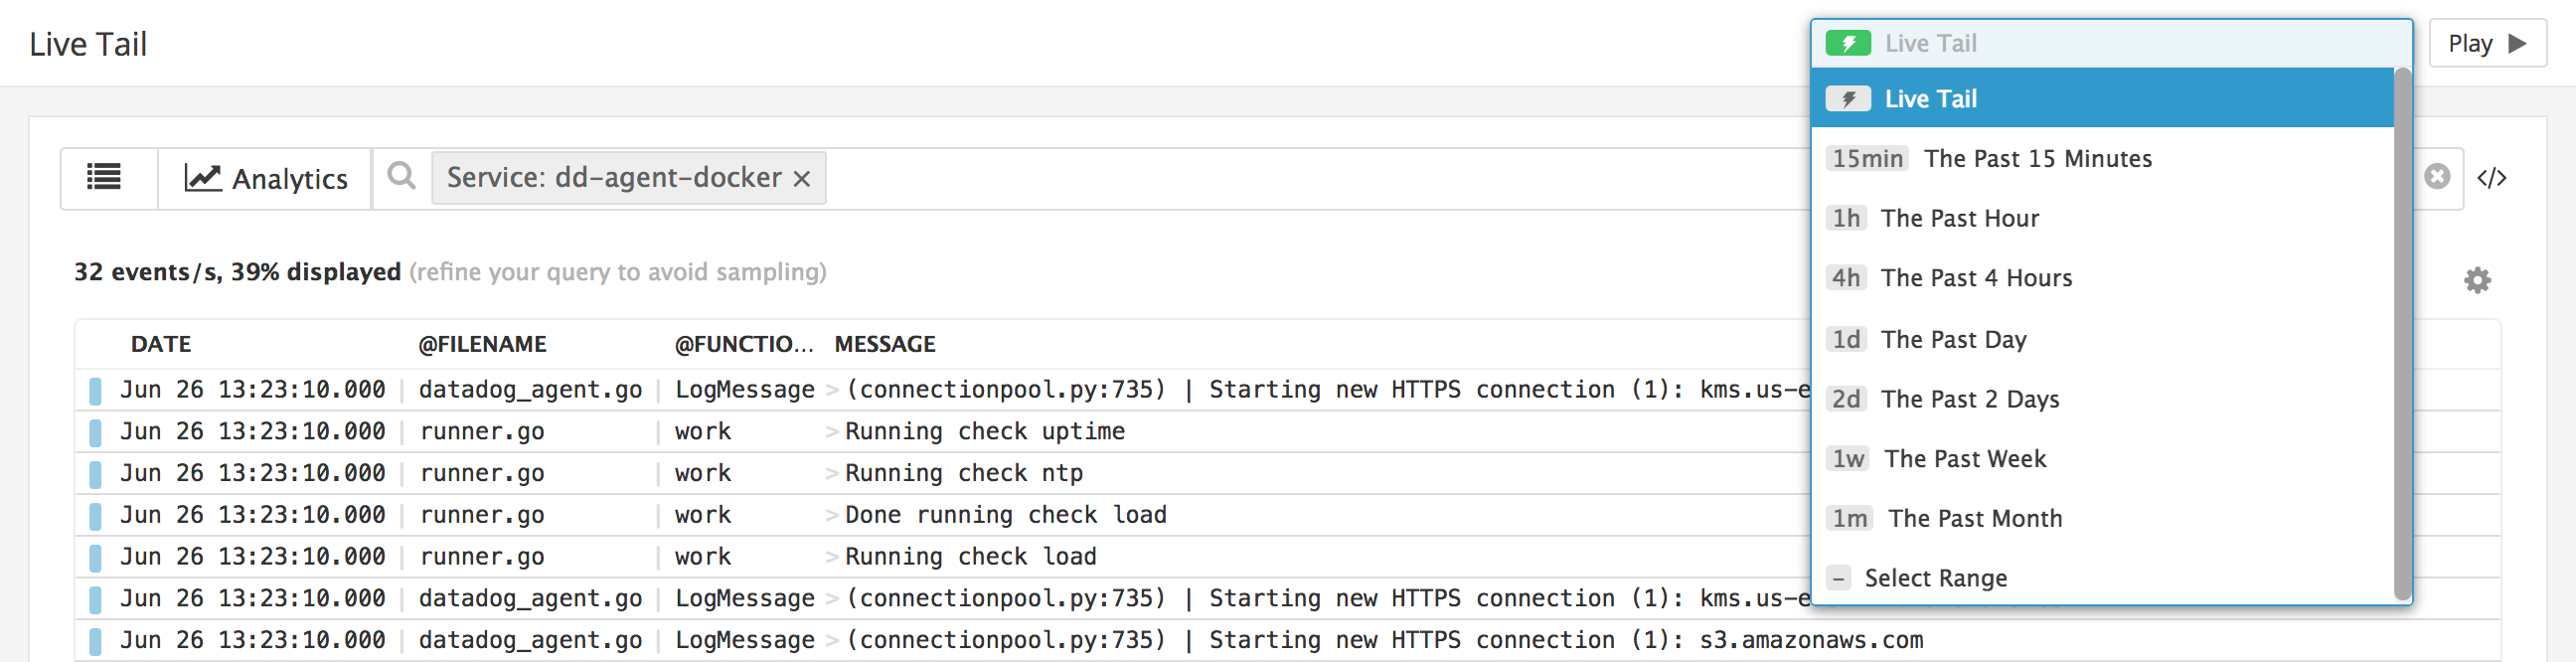The height and width of the screenshot is (662, 2576).
Task: Open the table settings gear
Action: coord(2477,280)
